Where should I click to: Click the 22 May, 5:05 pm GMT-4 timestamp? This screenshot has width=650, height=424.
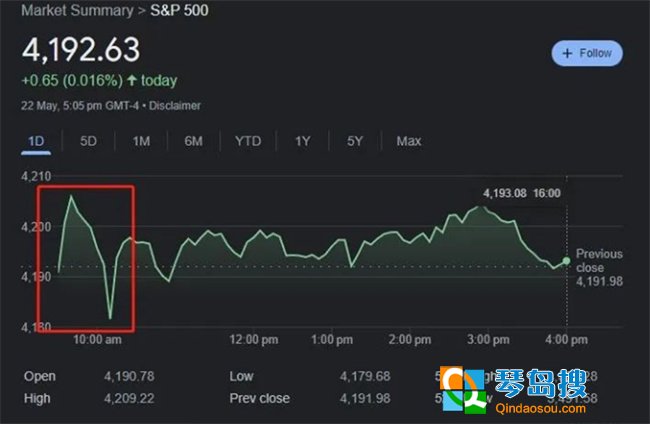pyautogui.click(x=80, y=106)
